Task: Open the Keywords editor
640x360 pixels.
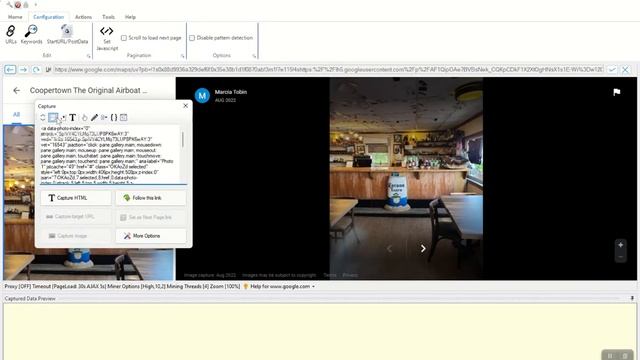Action: [31, 34]
